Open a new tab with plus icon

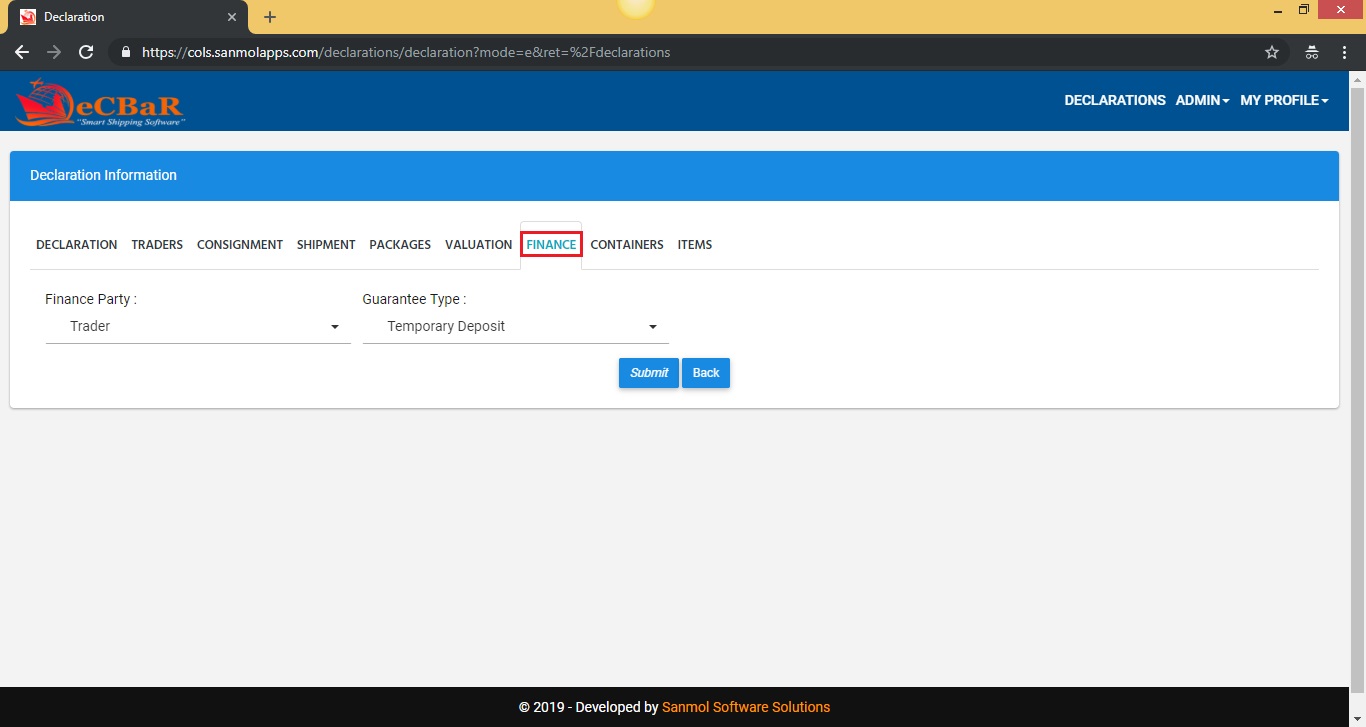[270, 17]
